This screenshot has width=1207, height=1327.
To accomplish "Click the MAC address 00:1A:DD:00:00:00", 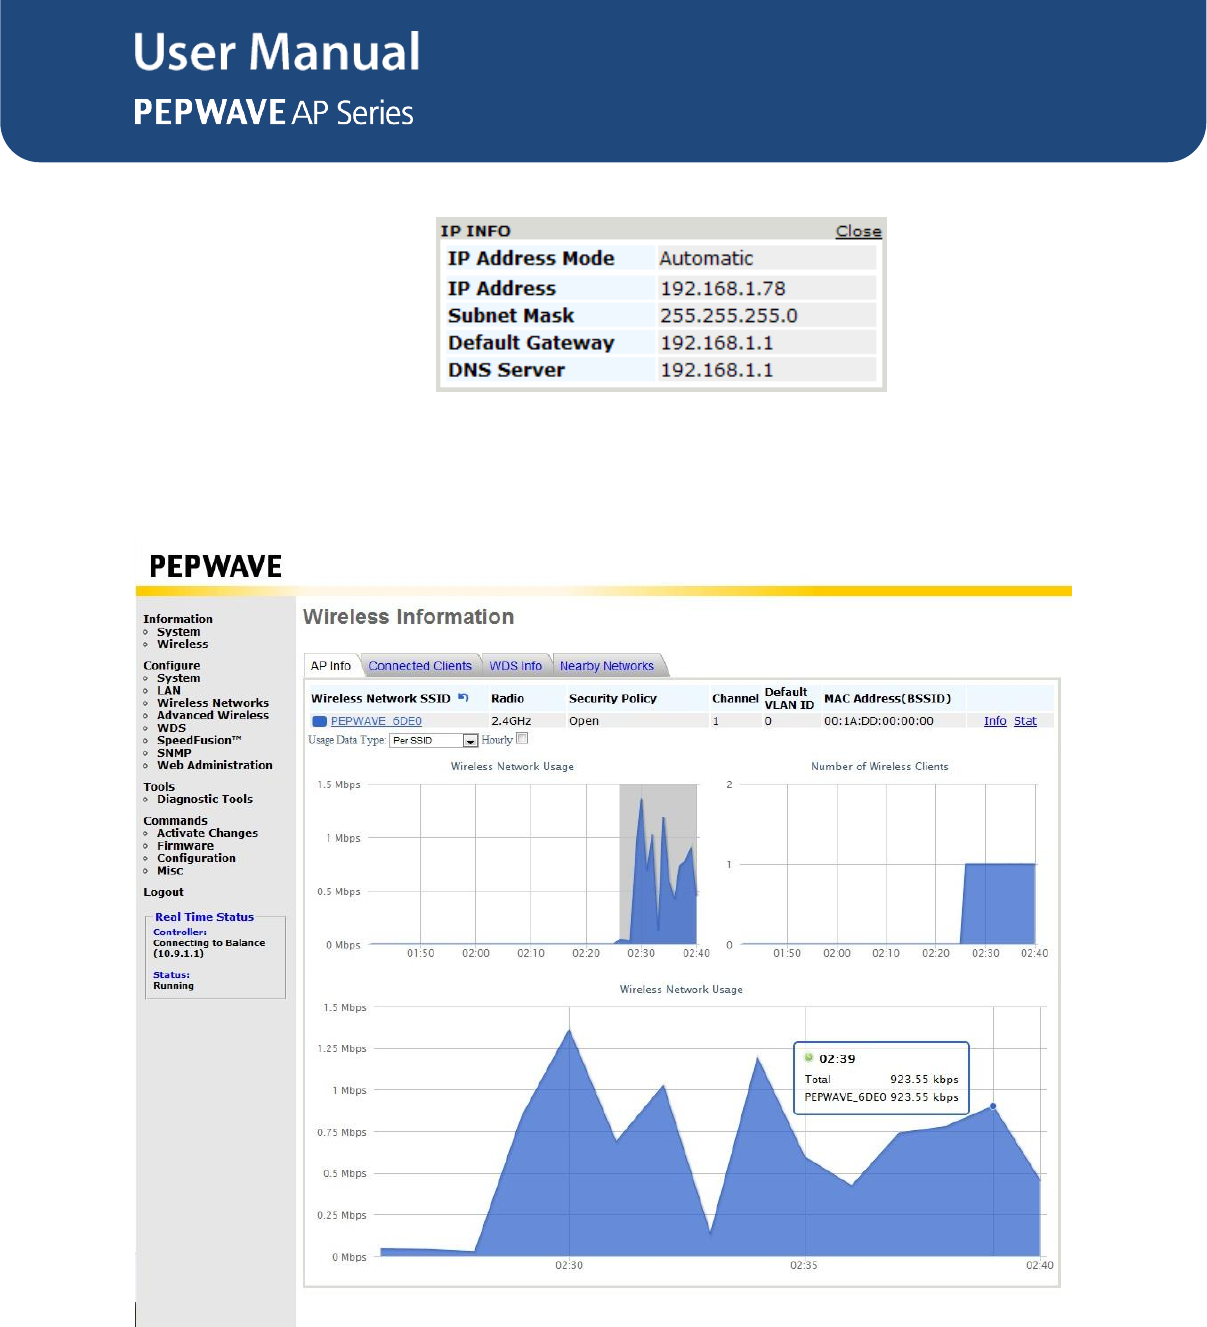I will [x=879, y=721].
